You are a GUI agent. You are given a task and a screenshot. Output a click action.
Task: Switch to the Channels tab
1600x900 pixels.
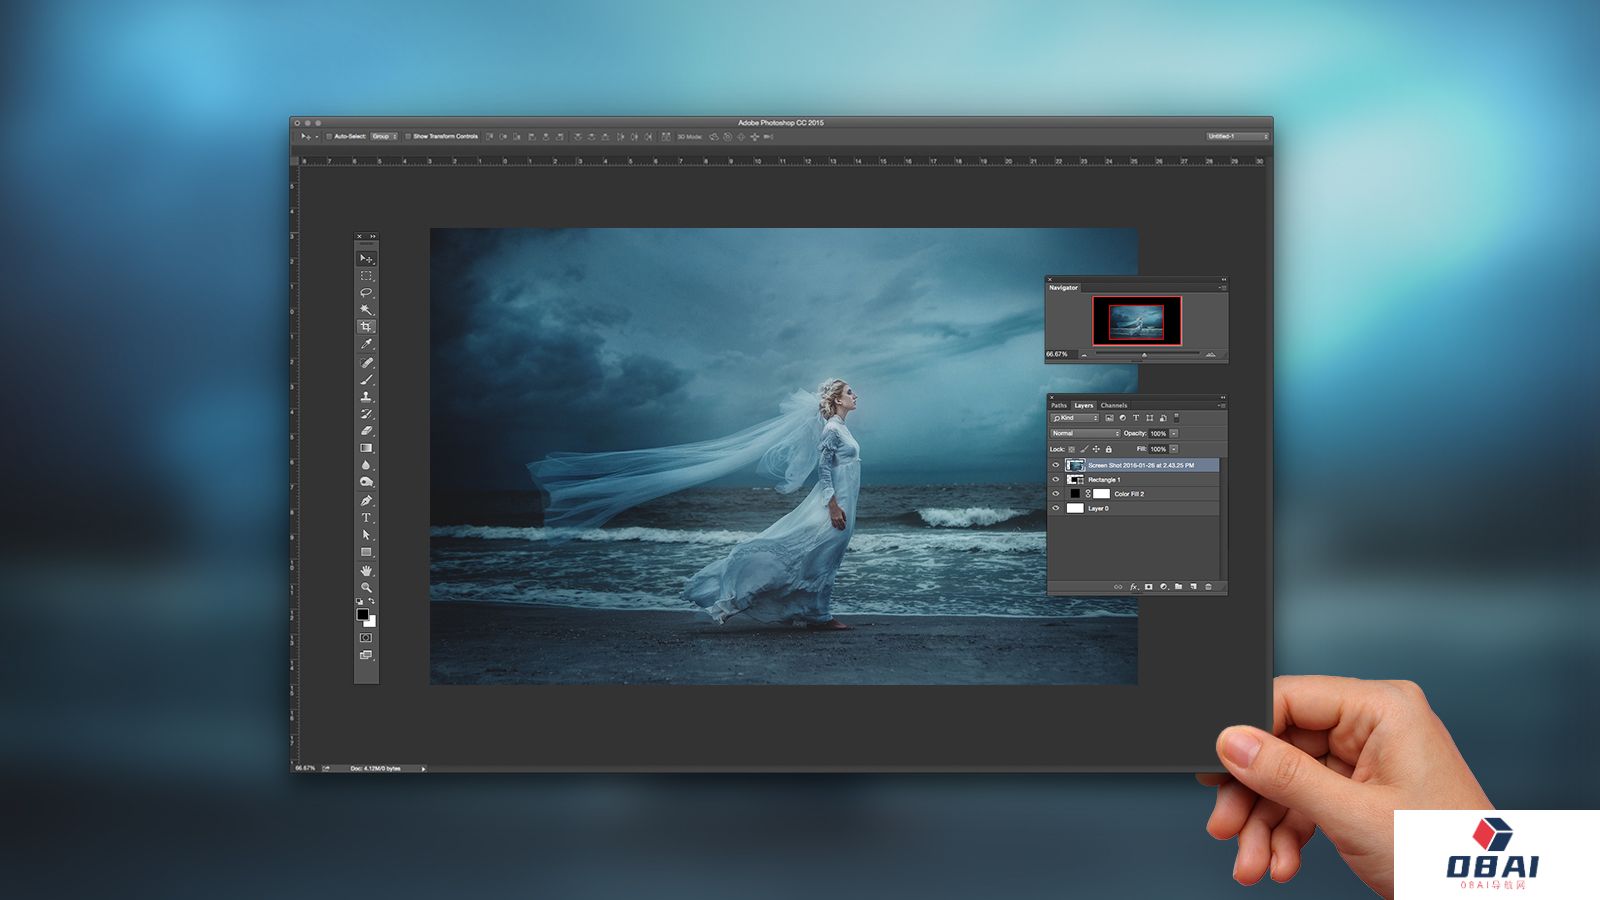pos(1114,405)
